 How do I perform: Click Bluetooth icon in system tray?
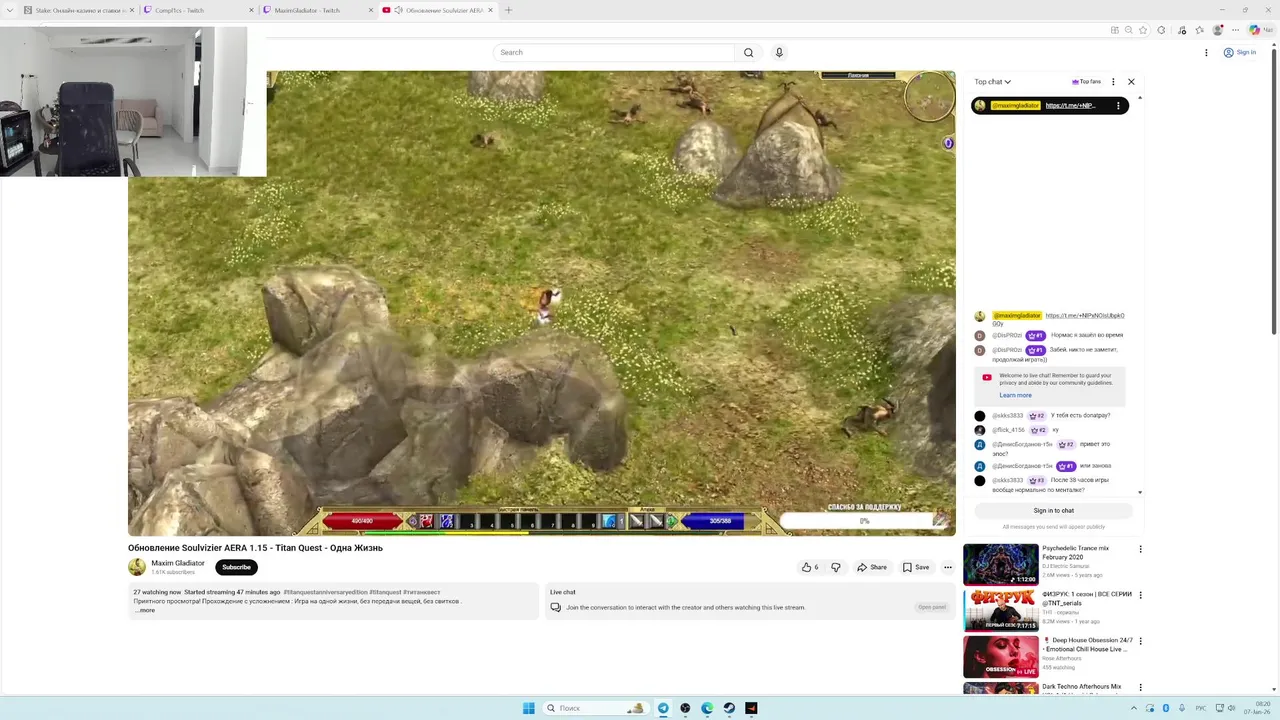click(1165, 708)
